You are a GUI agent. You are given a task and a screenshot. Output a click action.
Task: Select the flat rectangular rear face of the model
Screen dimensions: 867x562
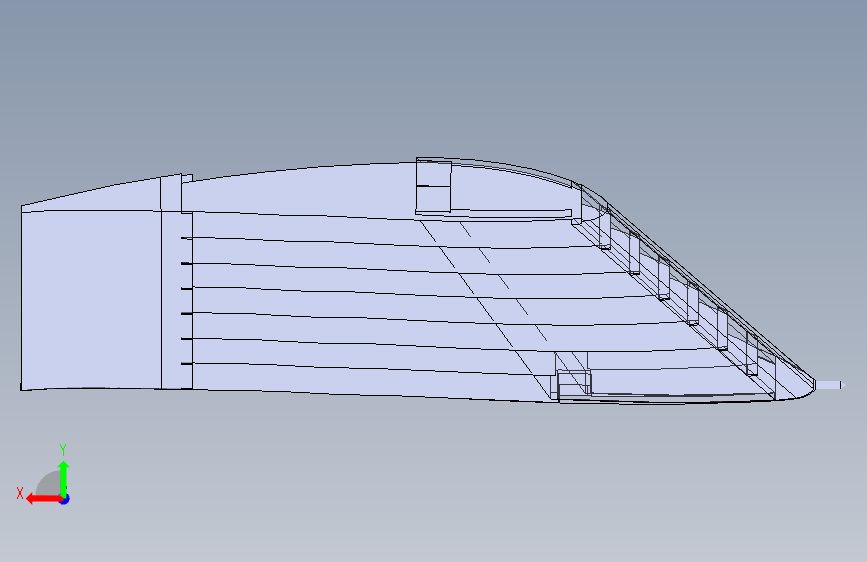coord(91,299)
